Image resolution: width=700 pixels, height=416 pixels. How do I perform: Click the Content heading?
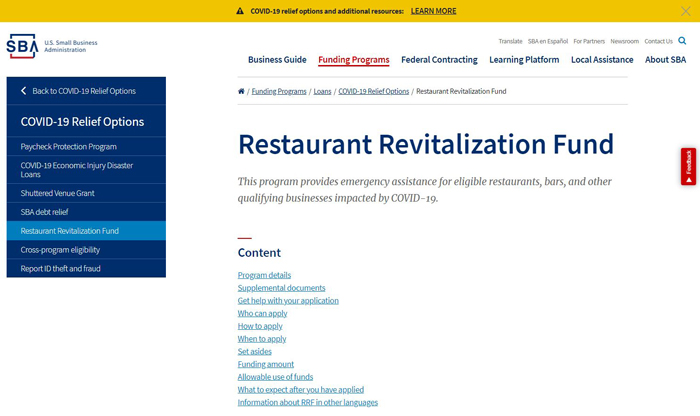click(259, 253)
